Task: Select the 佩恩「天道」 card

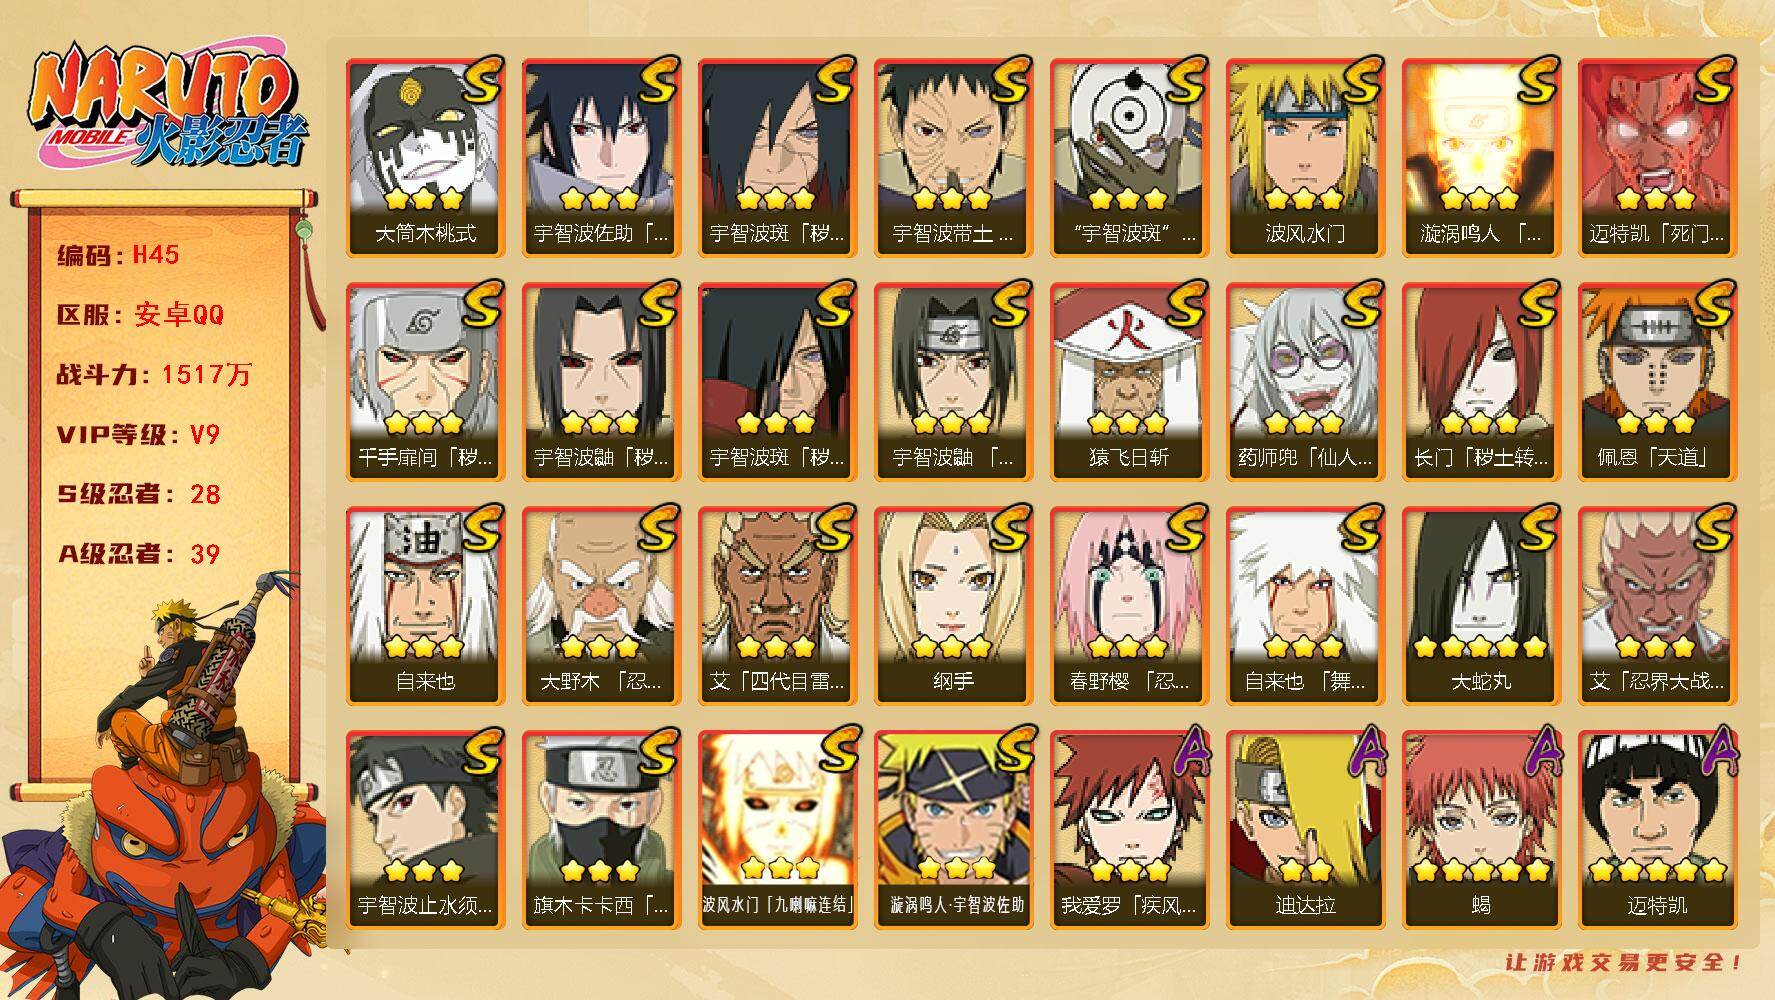Action: point(1657,381)
